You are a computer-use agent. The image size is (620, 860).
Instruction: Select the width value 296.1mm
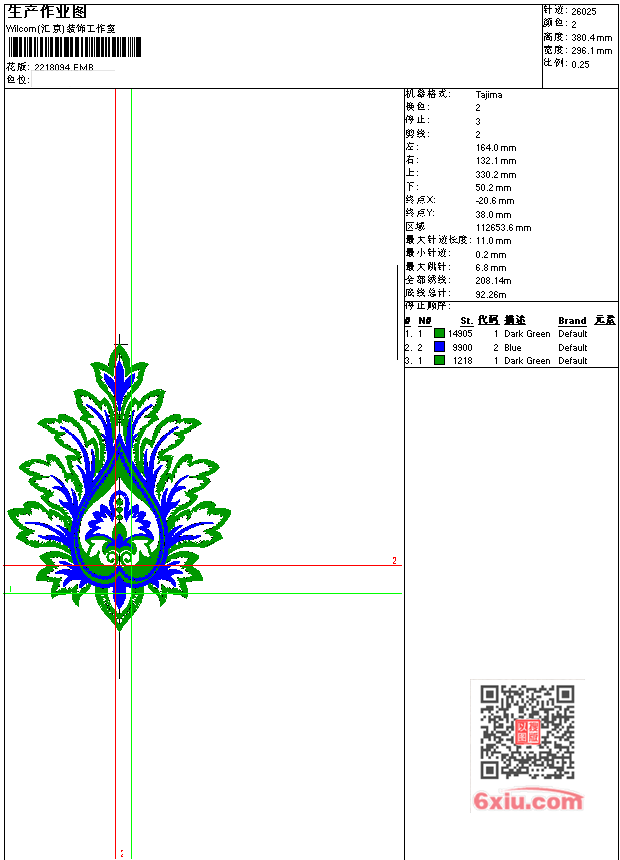tap(591, 50)
